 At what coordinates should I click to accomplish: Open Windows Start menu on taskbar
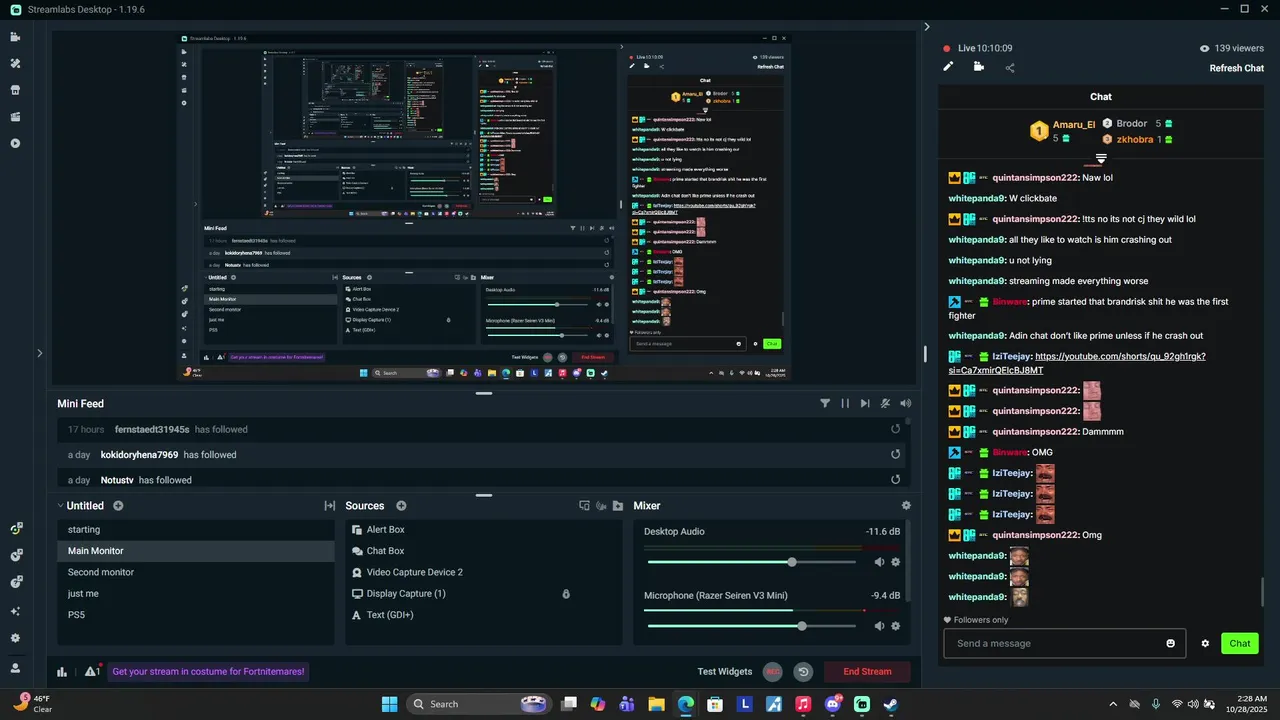pyautogui.click(x=389, y=704)
